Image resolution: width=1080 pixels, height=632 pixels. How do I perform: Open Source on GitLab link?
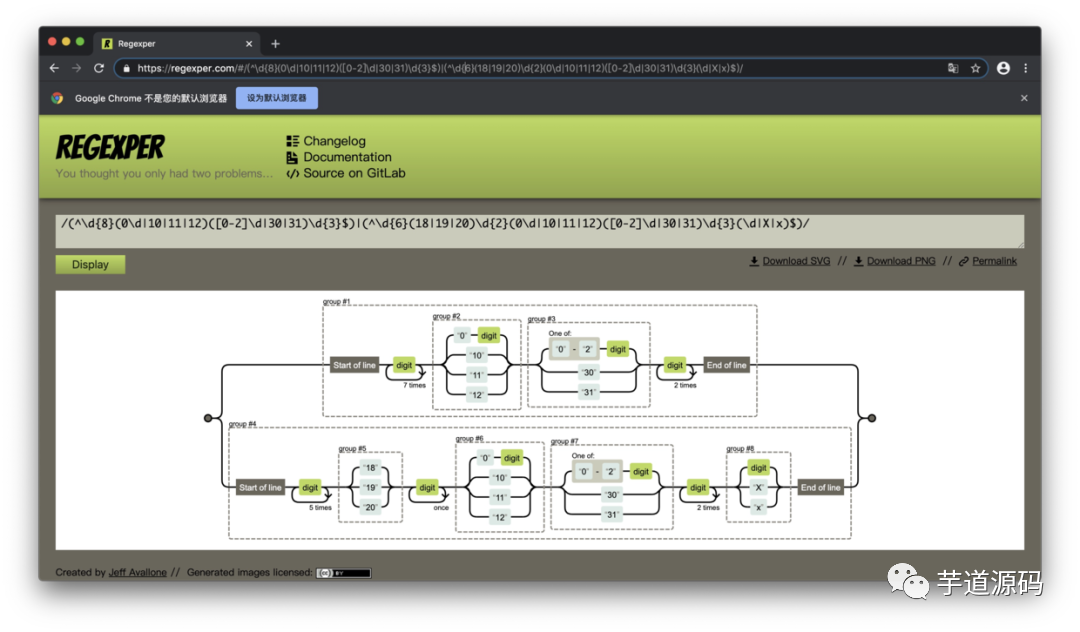pos(354,173)
